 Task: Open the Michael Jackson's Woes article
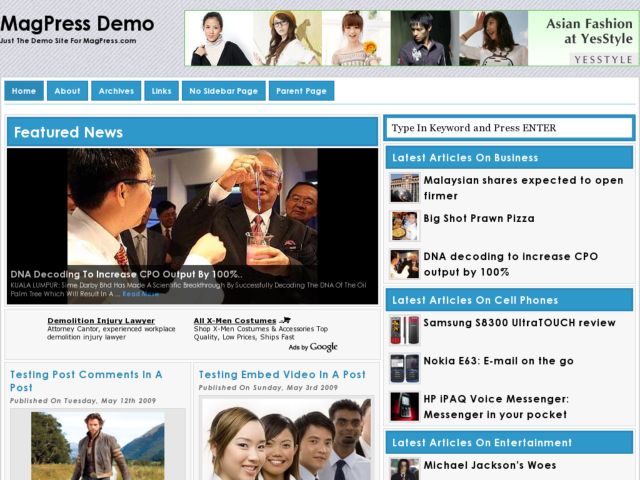tap(490, 465)
